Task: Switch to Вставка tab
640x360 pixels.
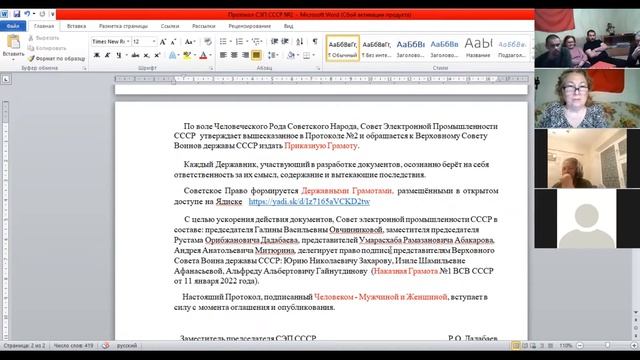Action: point(76,26)
